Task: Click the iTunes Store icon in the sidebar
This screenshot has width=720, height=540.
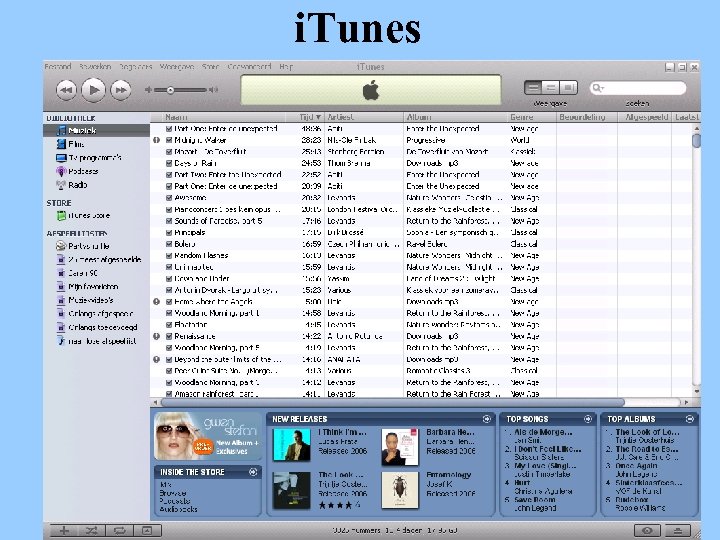Action: coord(61,215)
